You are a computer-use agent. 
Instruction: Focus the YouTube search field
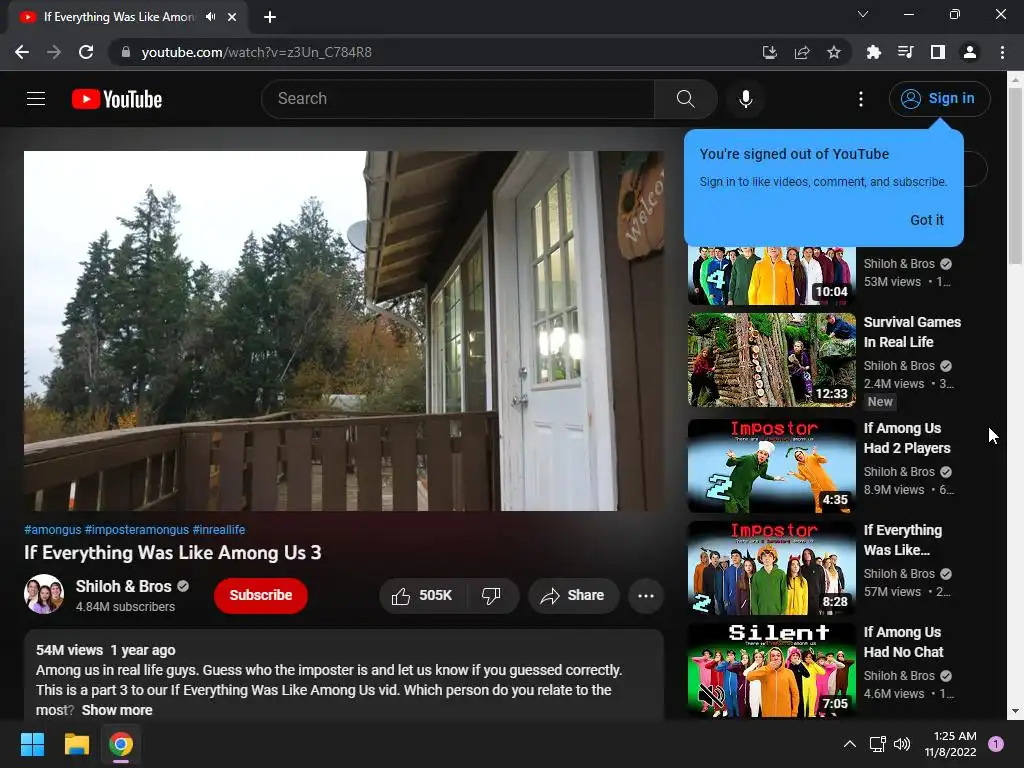pos(458,99)
